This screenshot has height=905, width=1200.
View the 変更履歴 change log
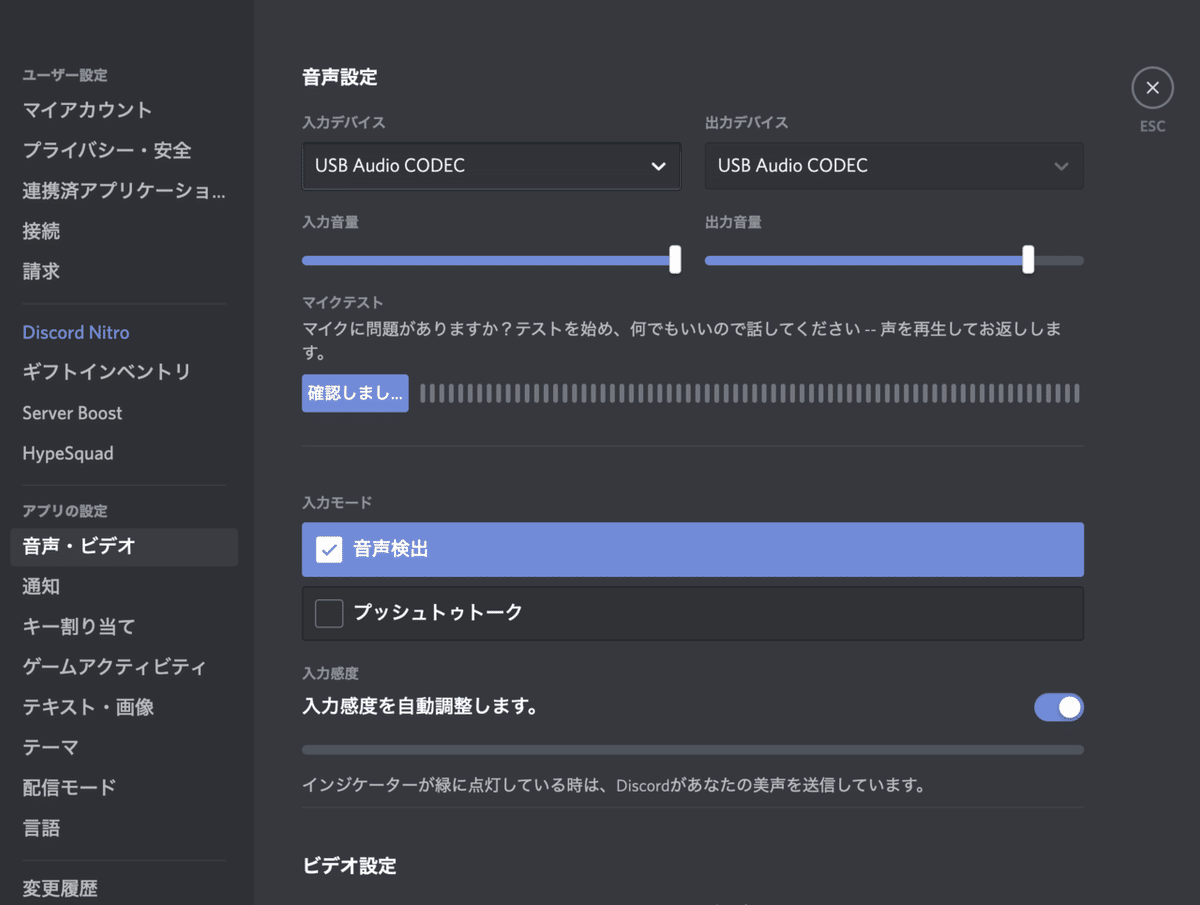click(x=57, y=886)
